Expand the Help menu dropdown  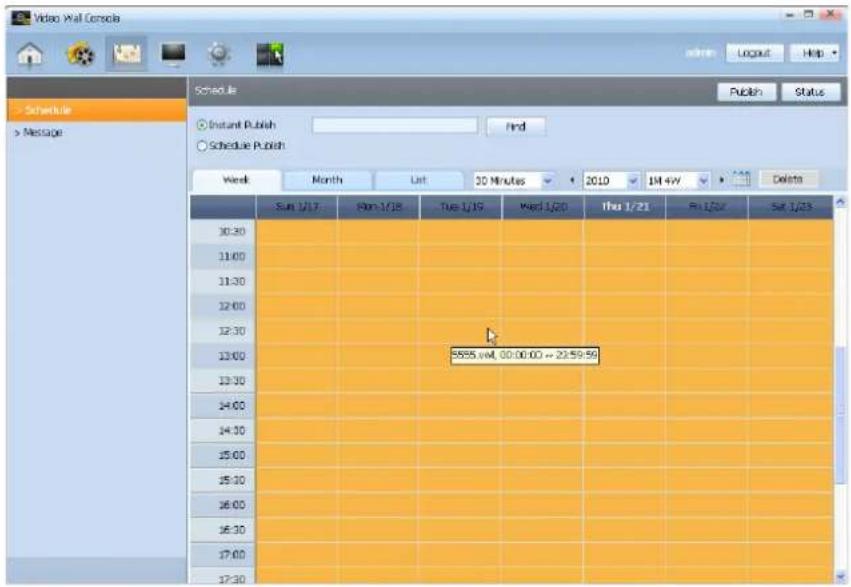click(x=815, y=53)
